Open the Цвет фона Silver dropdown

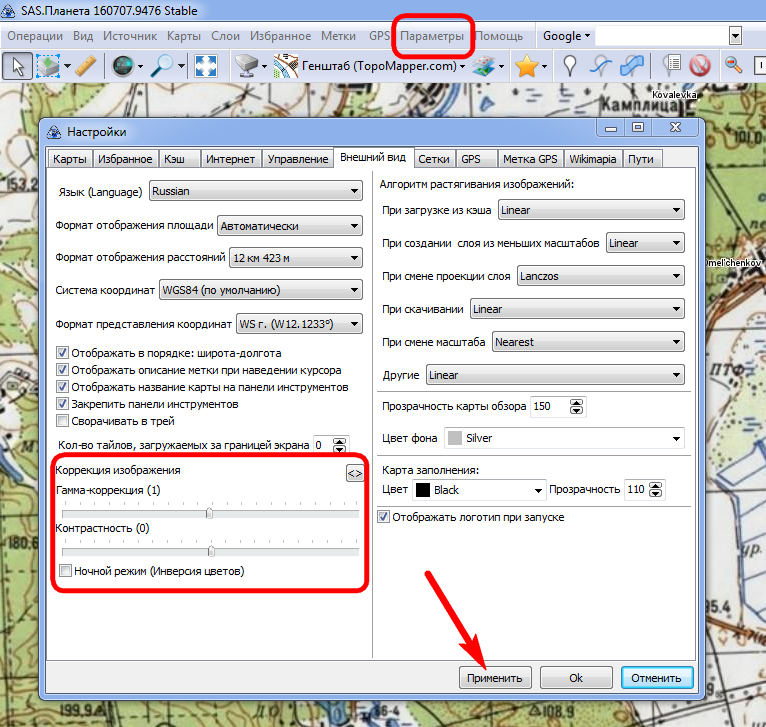tap(563, 438)
